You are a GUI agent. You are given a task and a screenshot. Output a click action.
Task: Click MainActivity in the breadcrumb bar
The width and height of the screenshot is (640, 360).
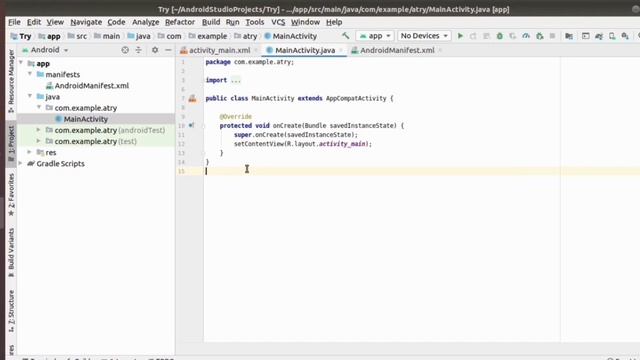[x=291, y=36]
